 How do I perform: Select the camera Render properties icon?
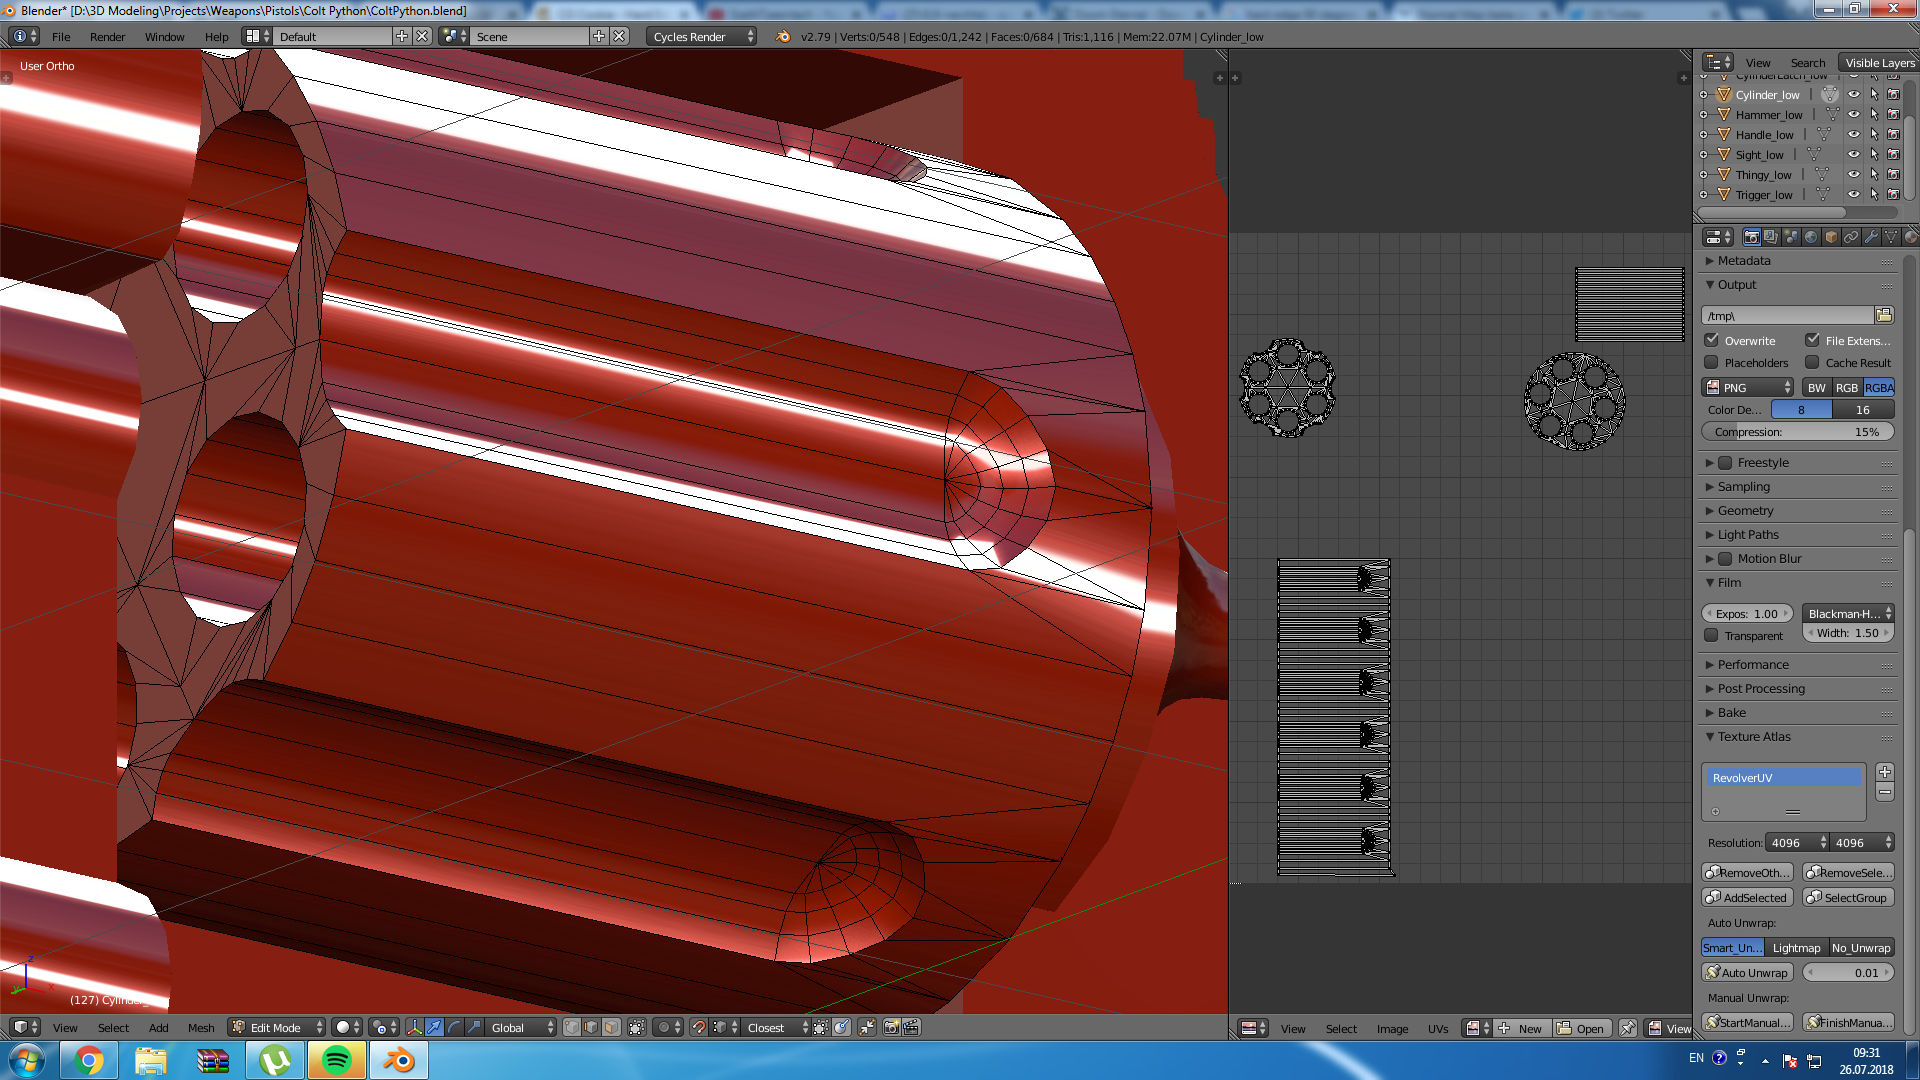(x=1752, y=237)
